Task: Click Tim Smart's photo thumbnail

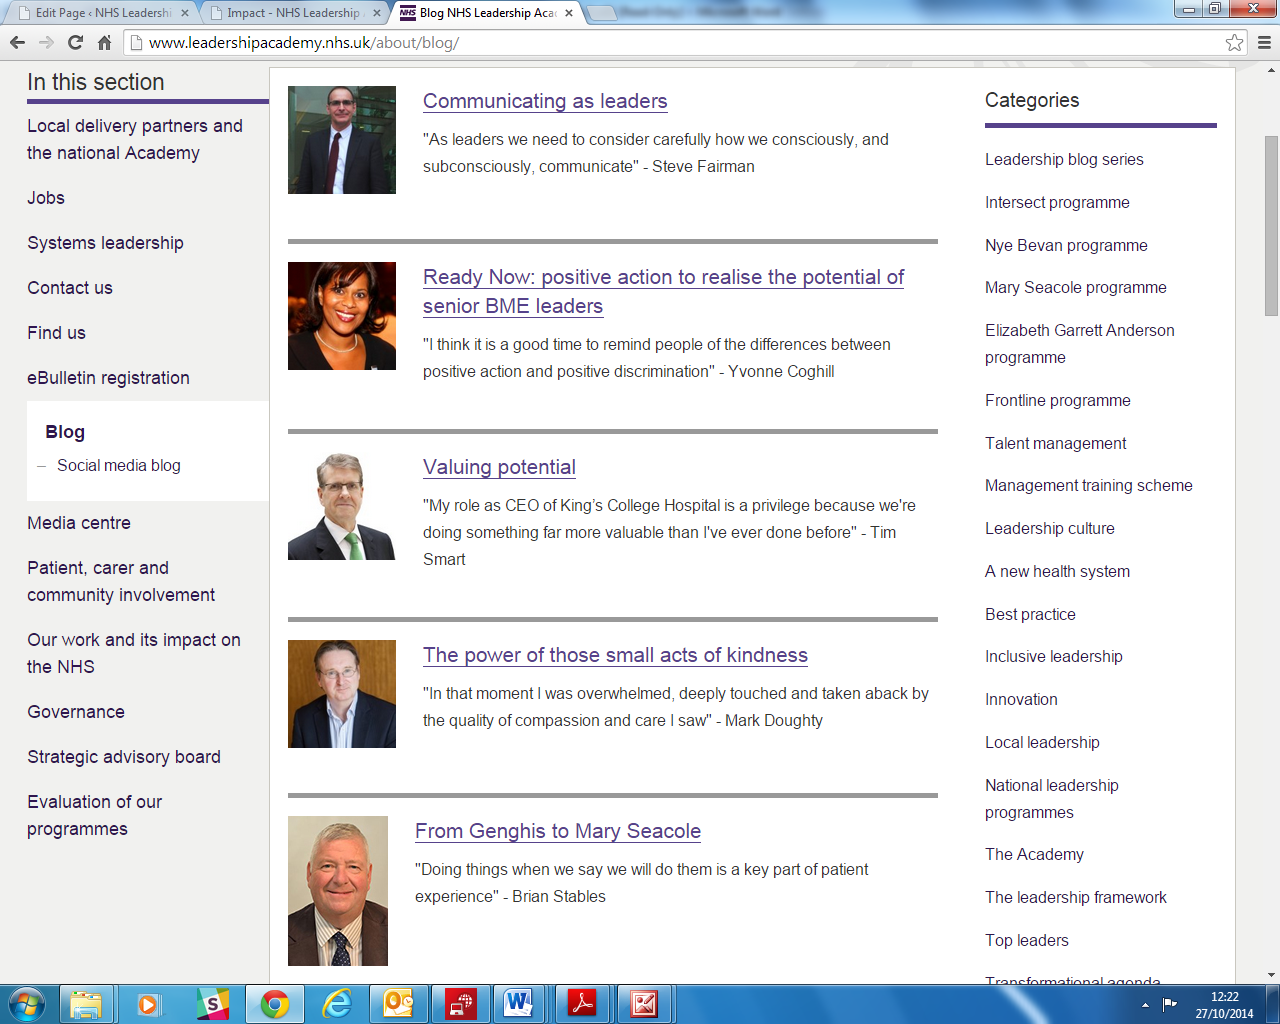Action: coord(342,506)
